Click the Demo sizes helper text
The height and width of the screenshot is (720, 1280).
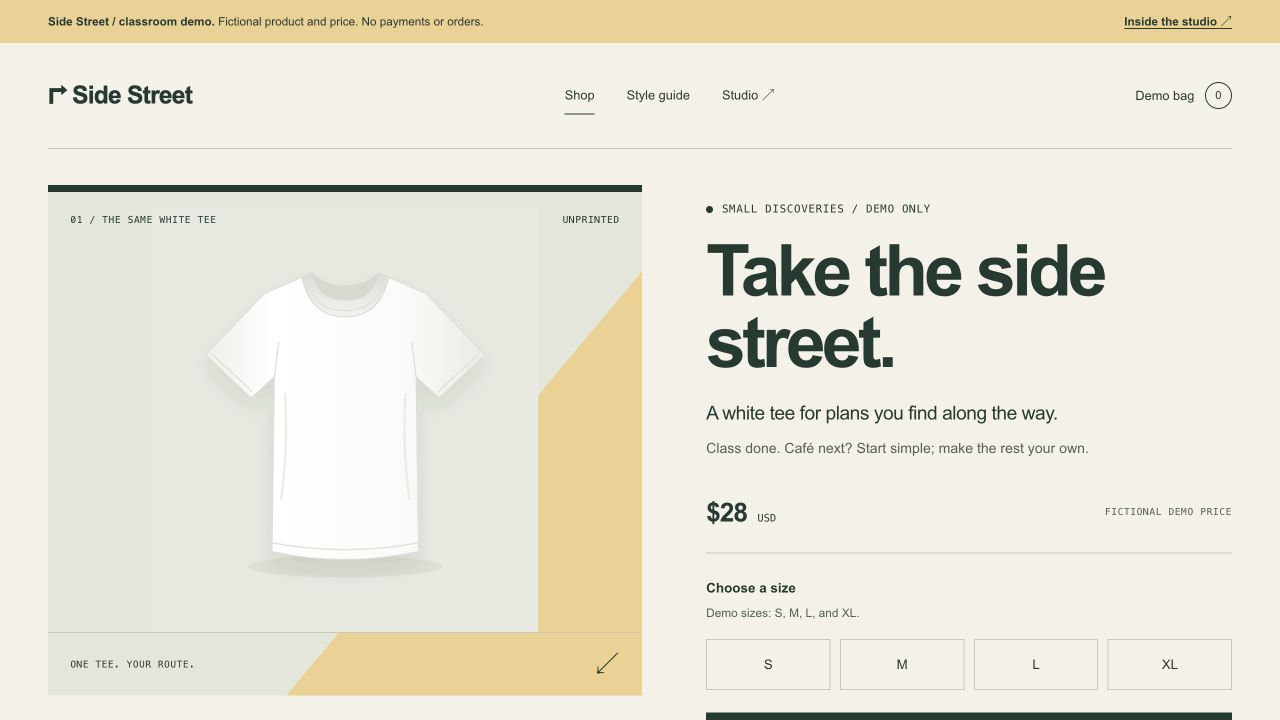[783, 613]
